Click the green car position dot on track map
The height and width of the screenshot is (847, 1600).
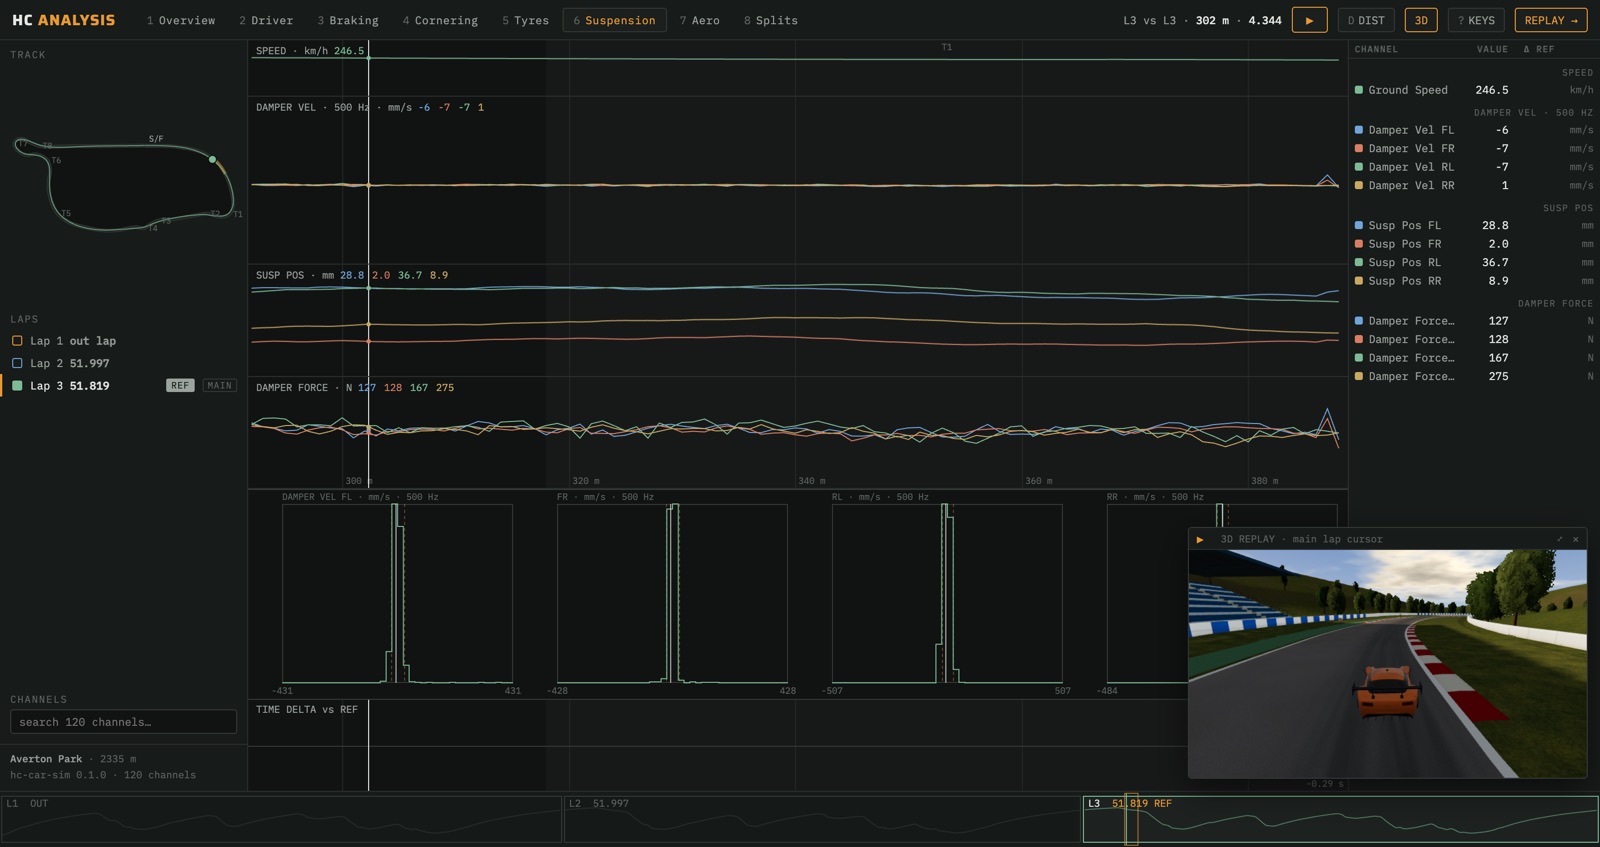[212, 159]
